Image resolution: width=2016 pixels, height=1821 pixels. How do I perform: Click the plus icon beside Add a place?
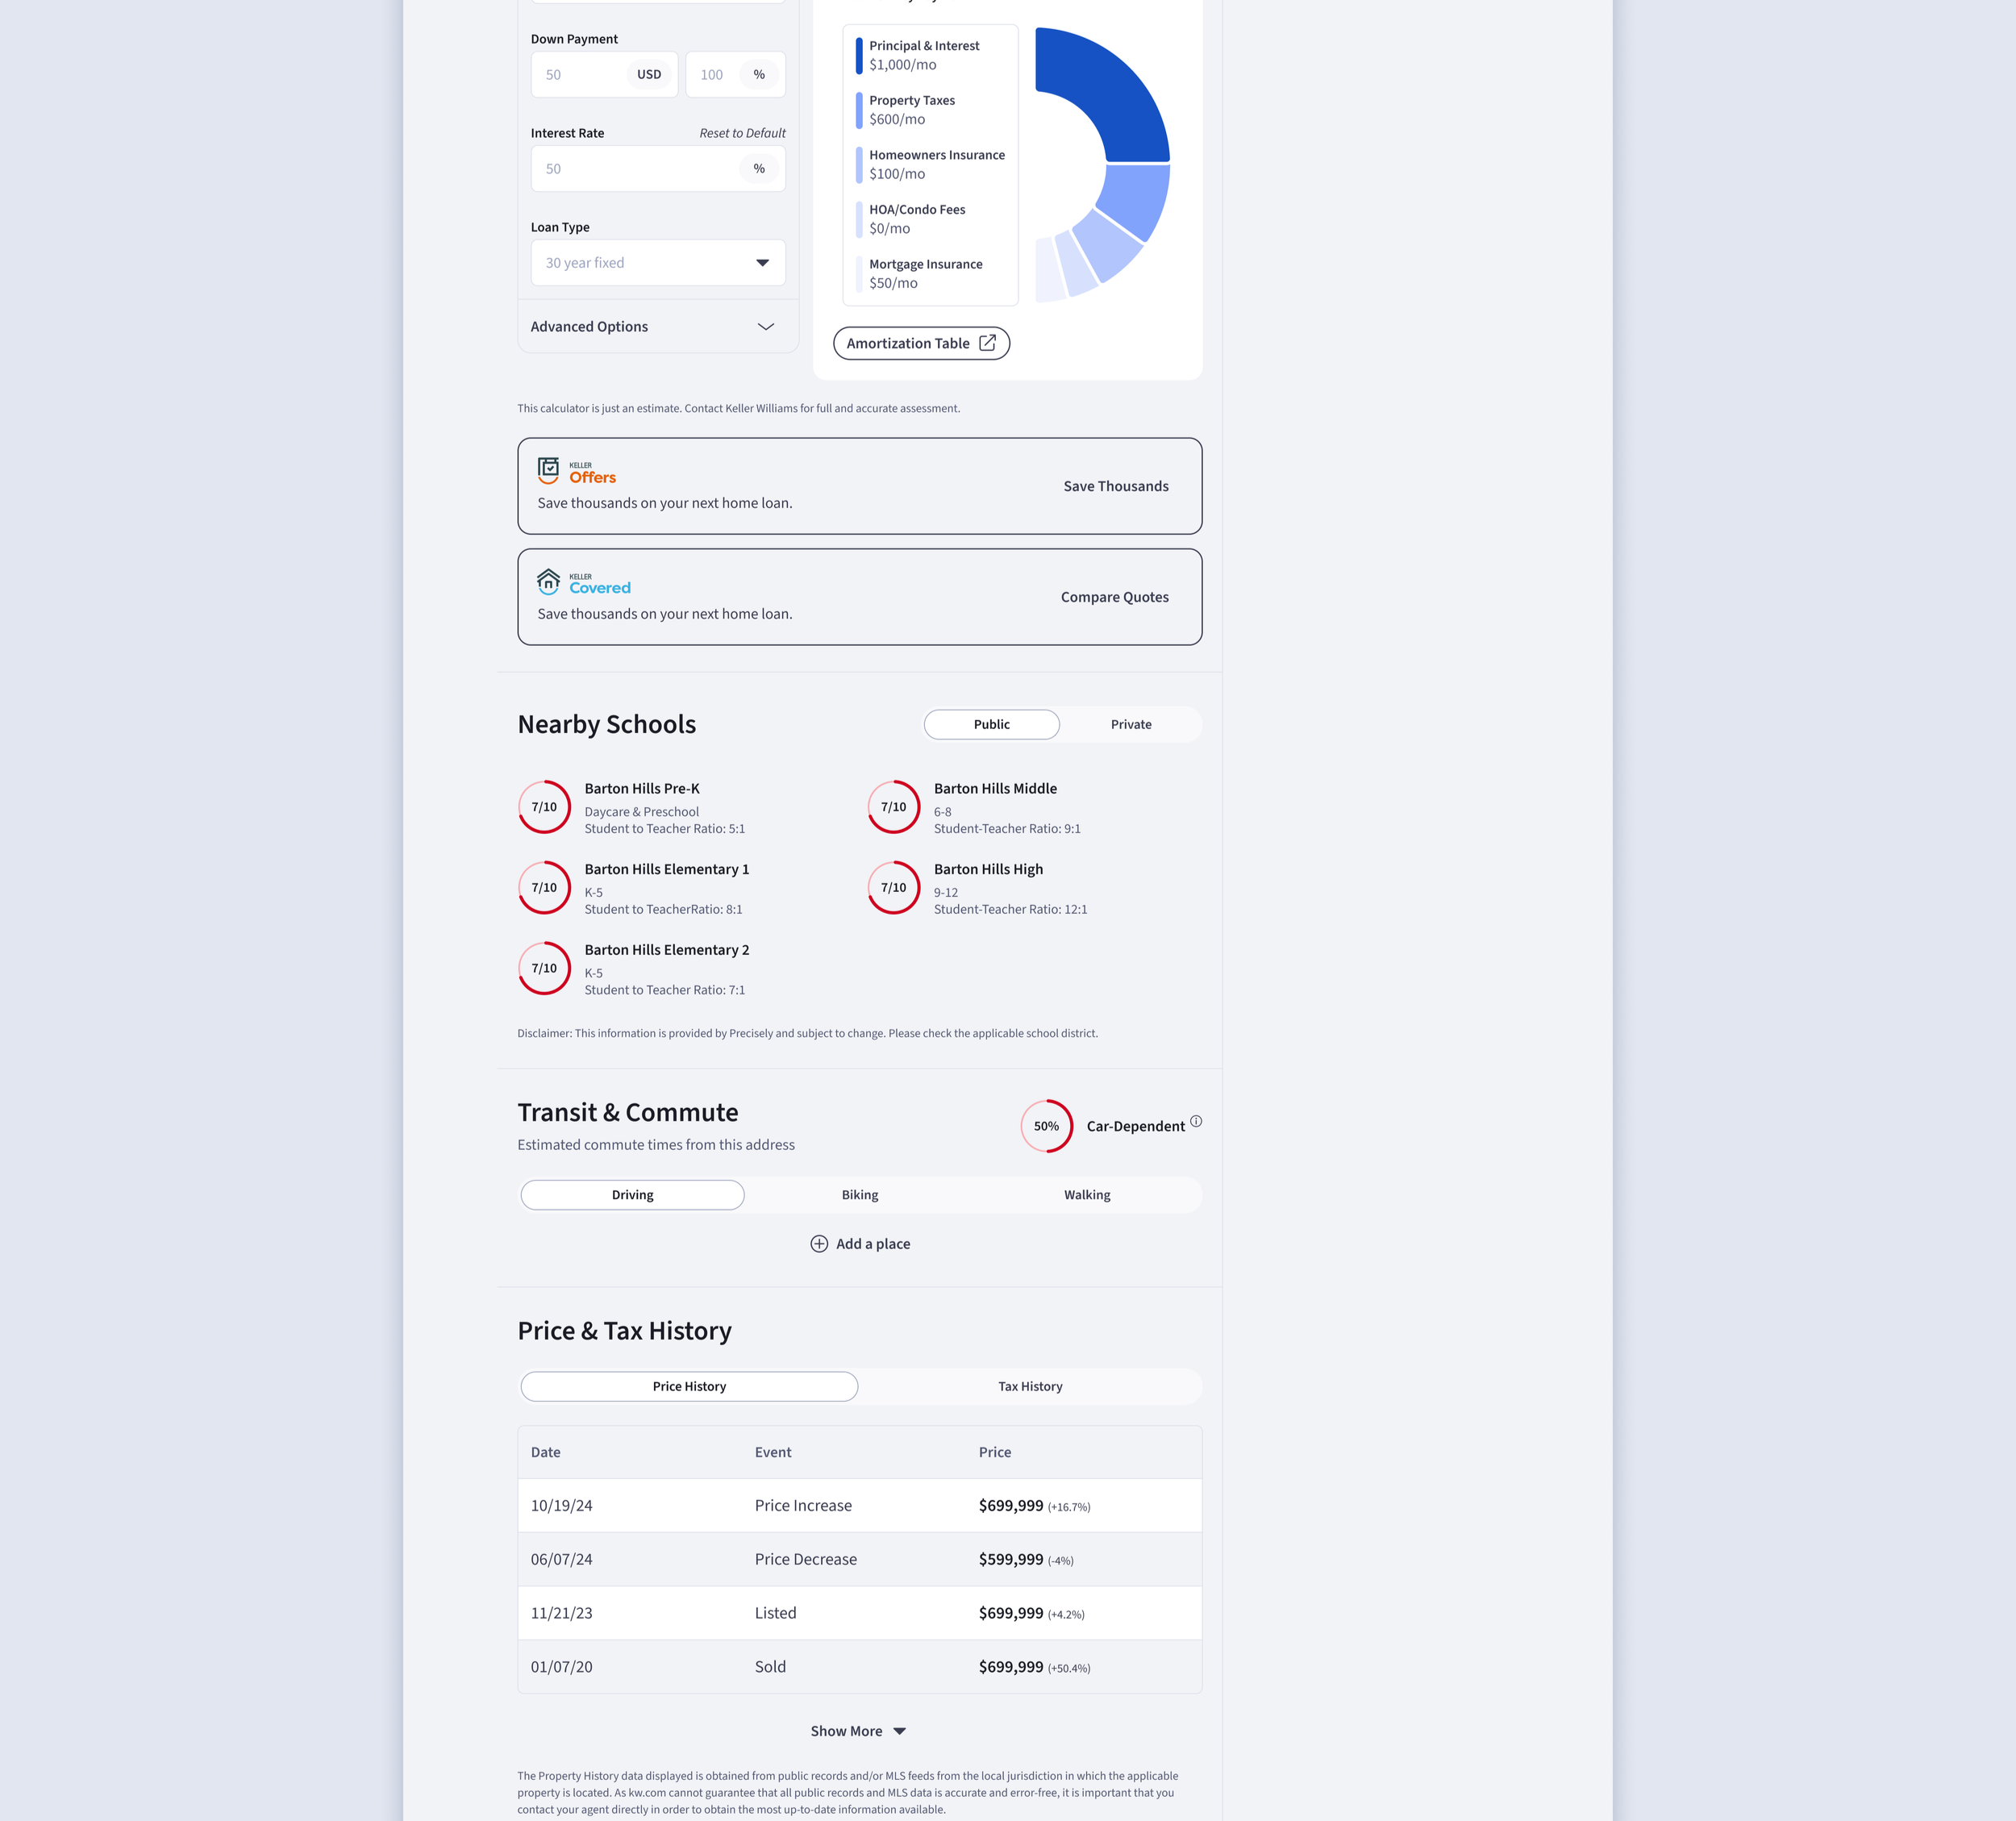pyautogui.click(x=819, y=1244)
